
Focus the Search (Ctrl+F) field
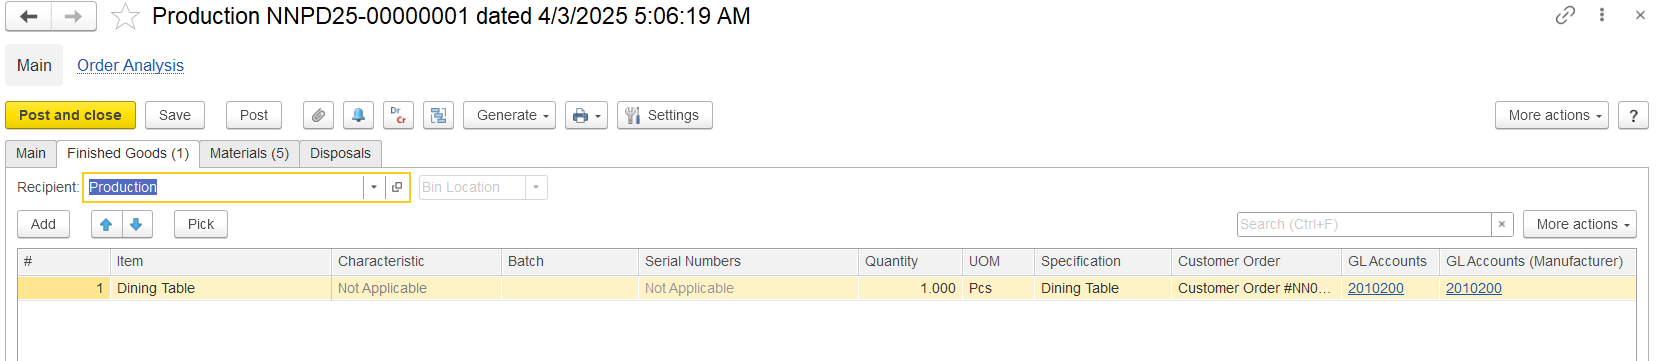[x=1364, y=224]
